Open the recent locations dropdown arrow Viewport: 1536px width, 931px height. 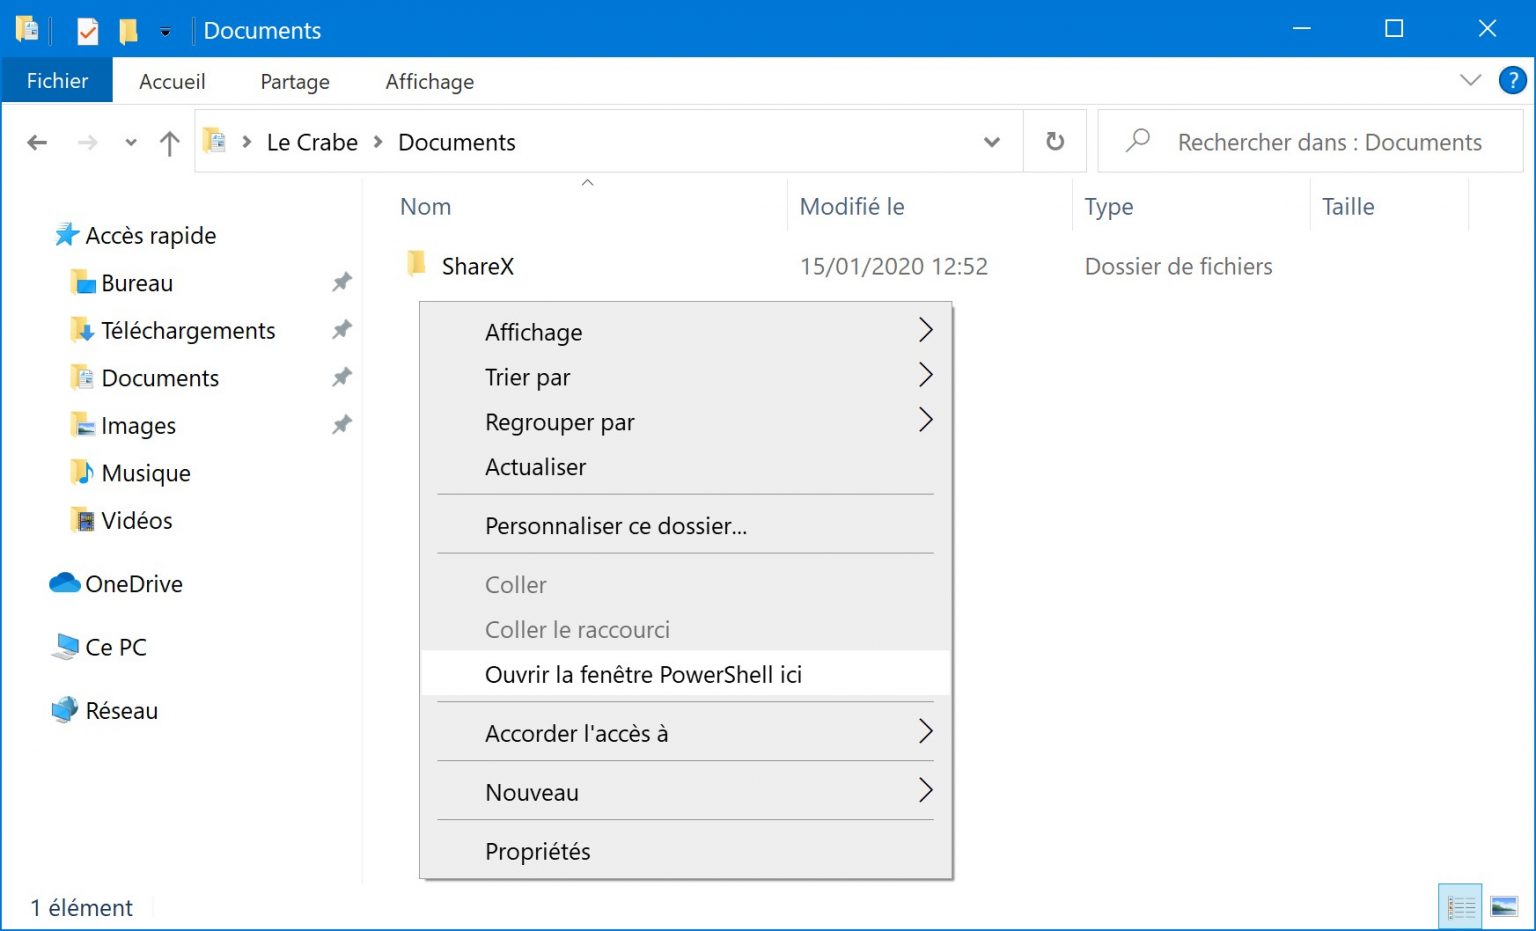coord(131,143)
